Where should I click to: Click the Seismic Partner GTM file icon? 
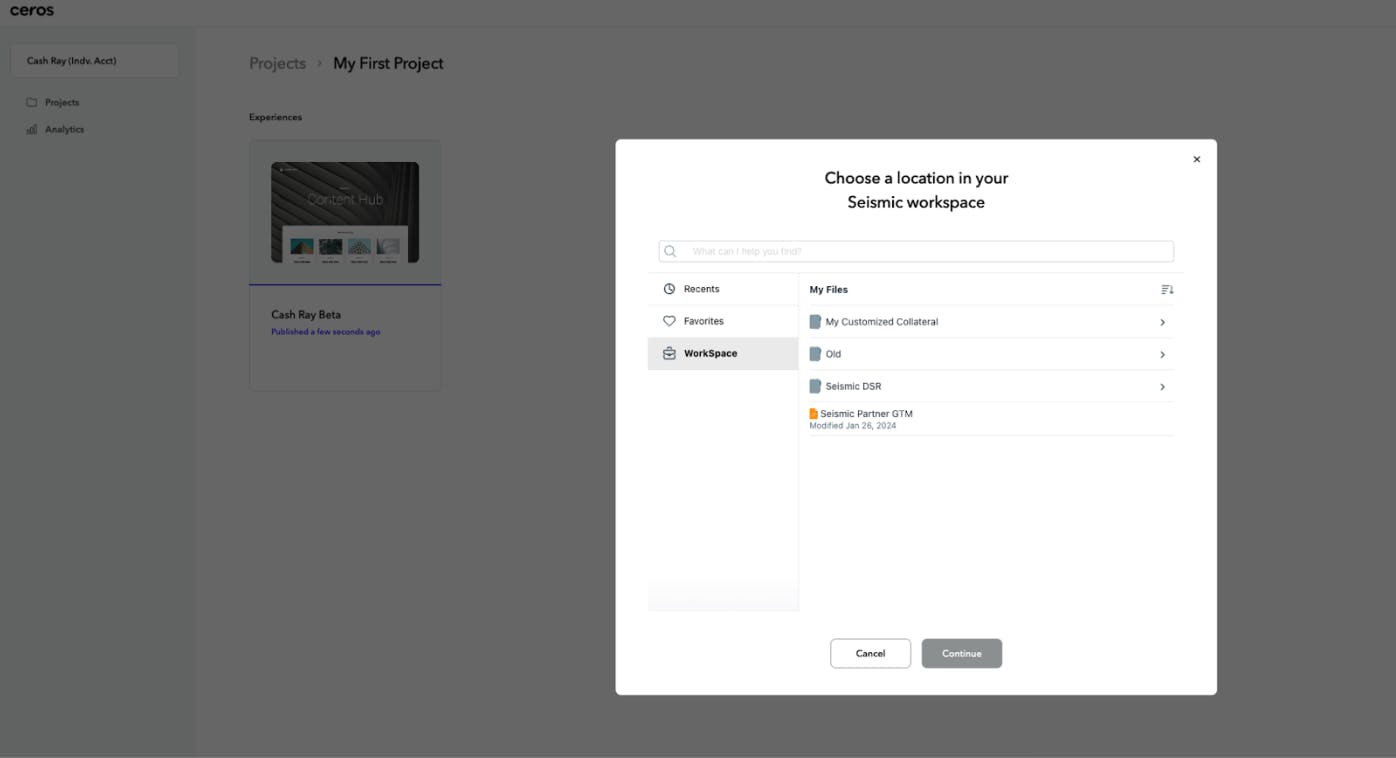(813, 414)
